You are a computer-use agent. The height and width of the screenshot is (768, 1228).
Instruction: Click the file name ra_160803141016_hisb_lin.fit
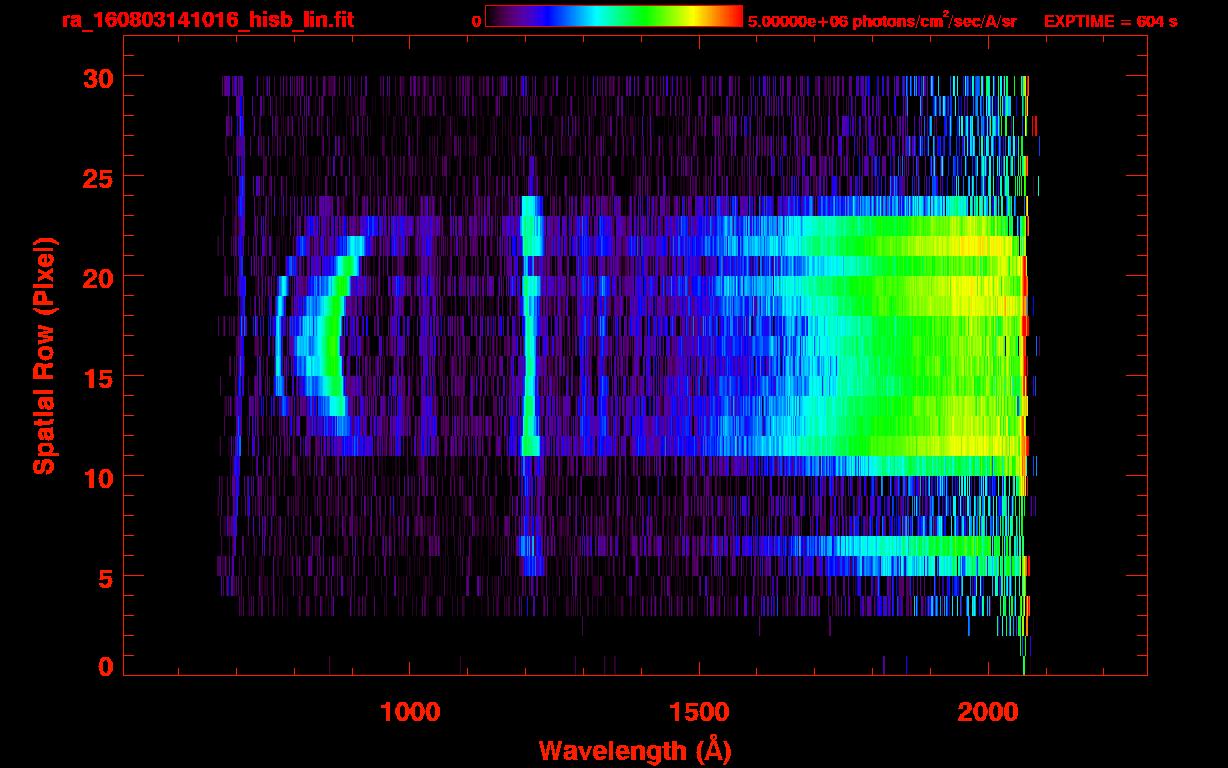(x=207, y=20)
